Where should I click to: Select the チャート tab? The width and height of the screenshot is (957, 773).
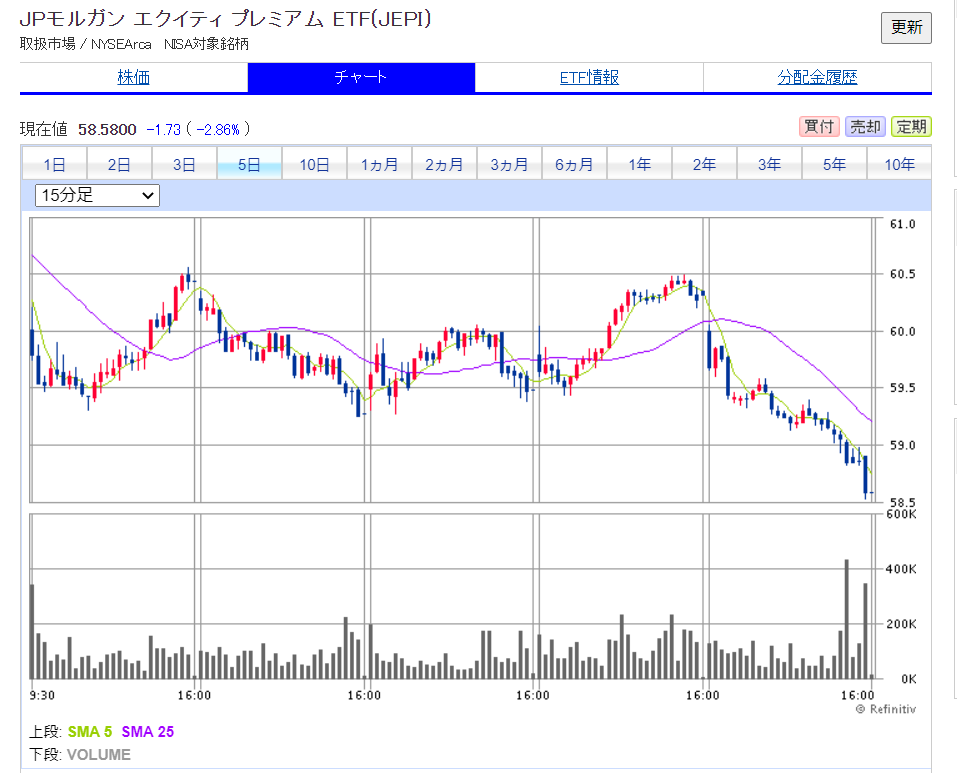(x=361, y=77)
